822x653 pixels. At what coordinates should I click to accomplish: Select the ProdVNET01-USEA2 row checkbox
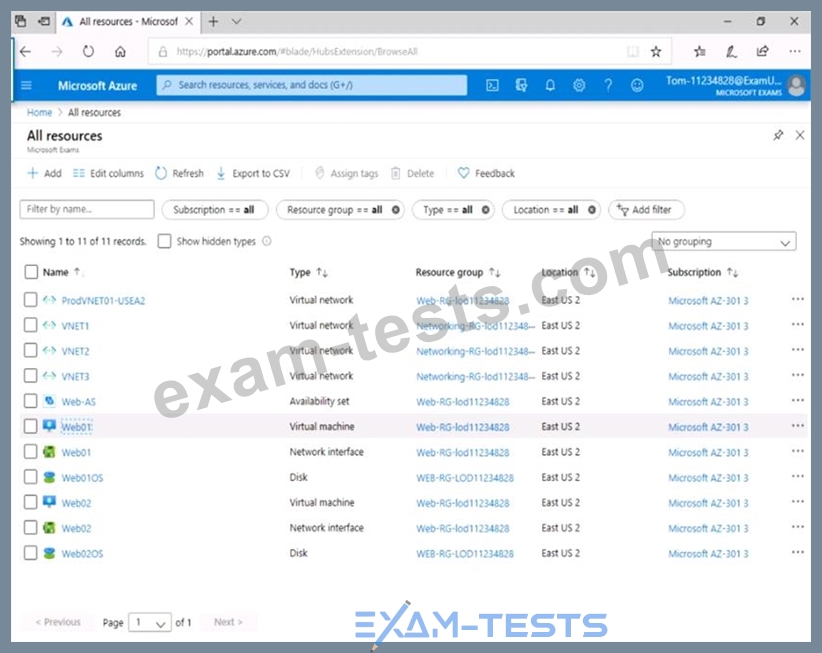click(x=30, y=300)
